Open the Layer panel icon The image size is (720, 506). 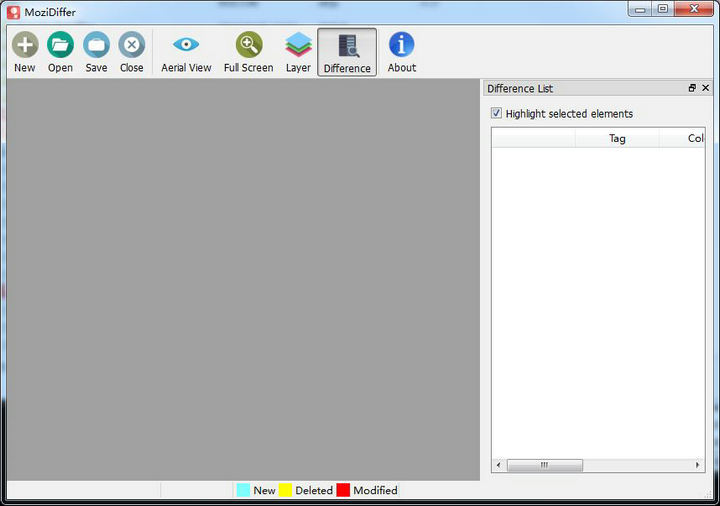298,46
